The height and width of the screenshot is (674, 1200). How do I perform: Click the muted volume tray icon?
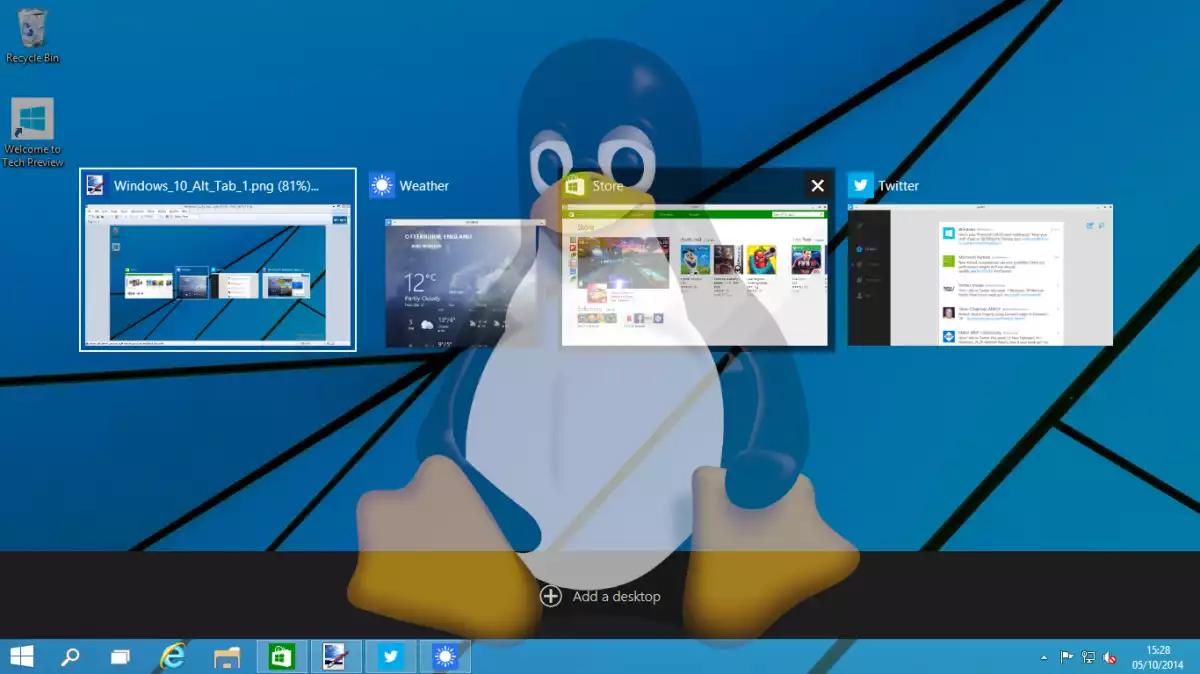click(1110, 657)
